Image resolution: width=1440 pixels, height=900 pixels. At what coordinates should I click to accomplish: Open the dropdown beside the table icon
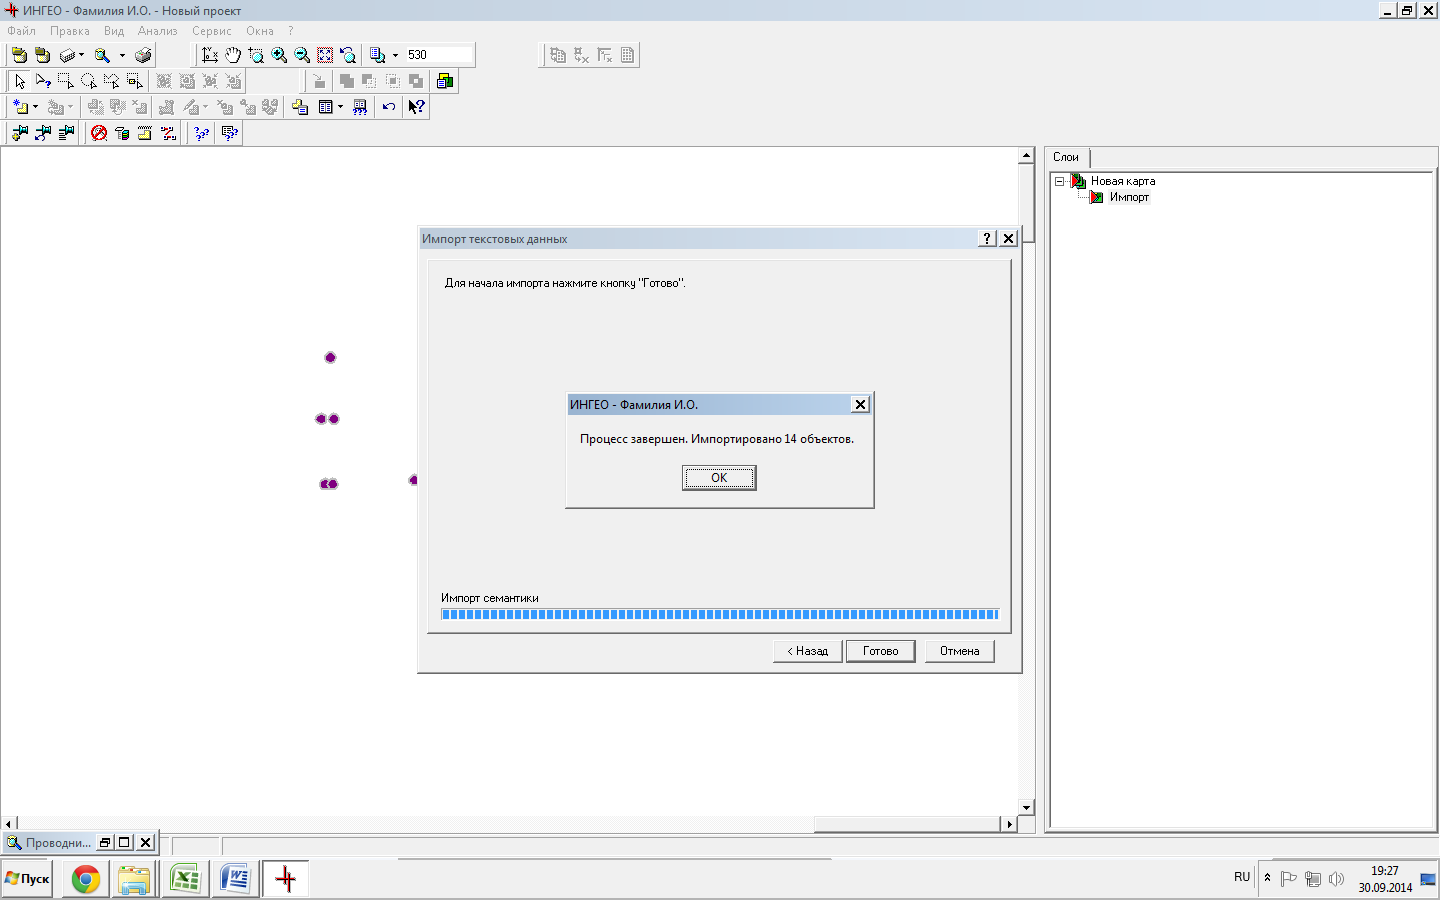pos(340,107)
